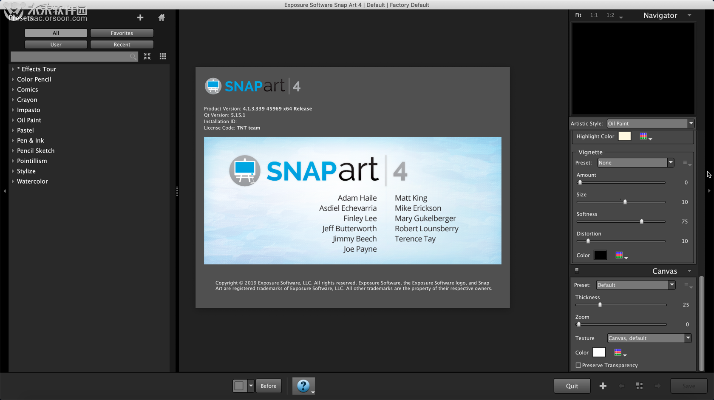This screenshot has height=400, width=714.
Task: Click the plus icon next to Quit
Action: tap(602, 385)
